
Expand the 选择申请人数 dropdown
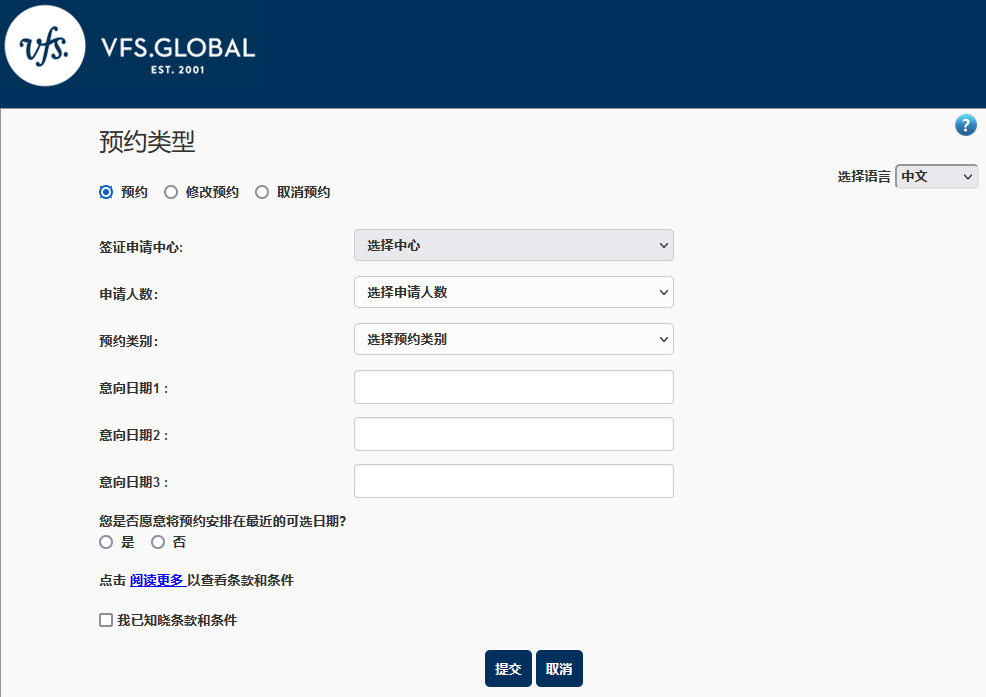pos(514,292)
